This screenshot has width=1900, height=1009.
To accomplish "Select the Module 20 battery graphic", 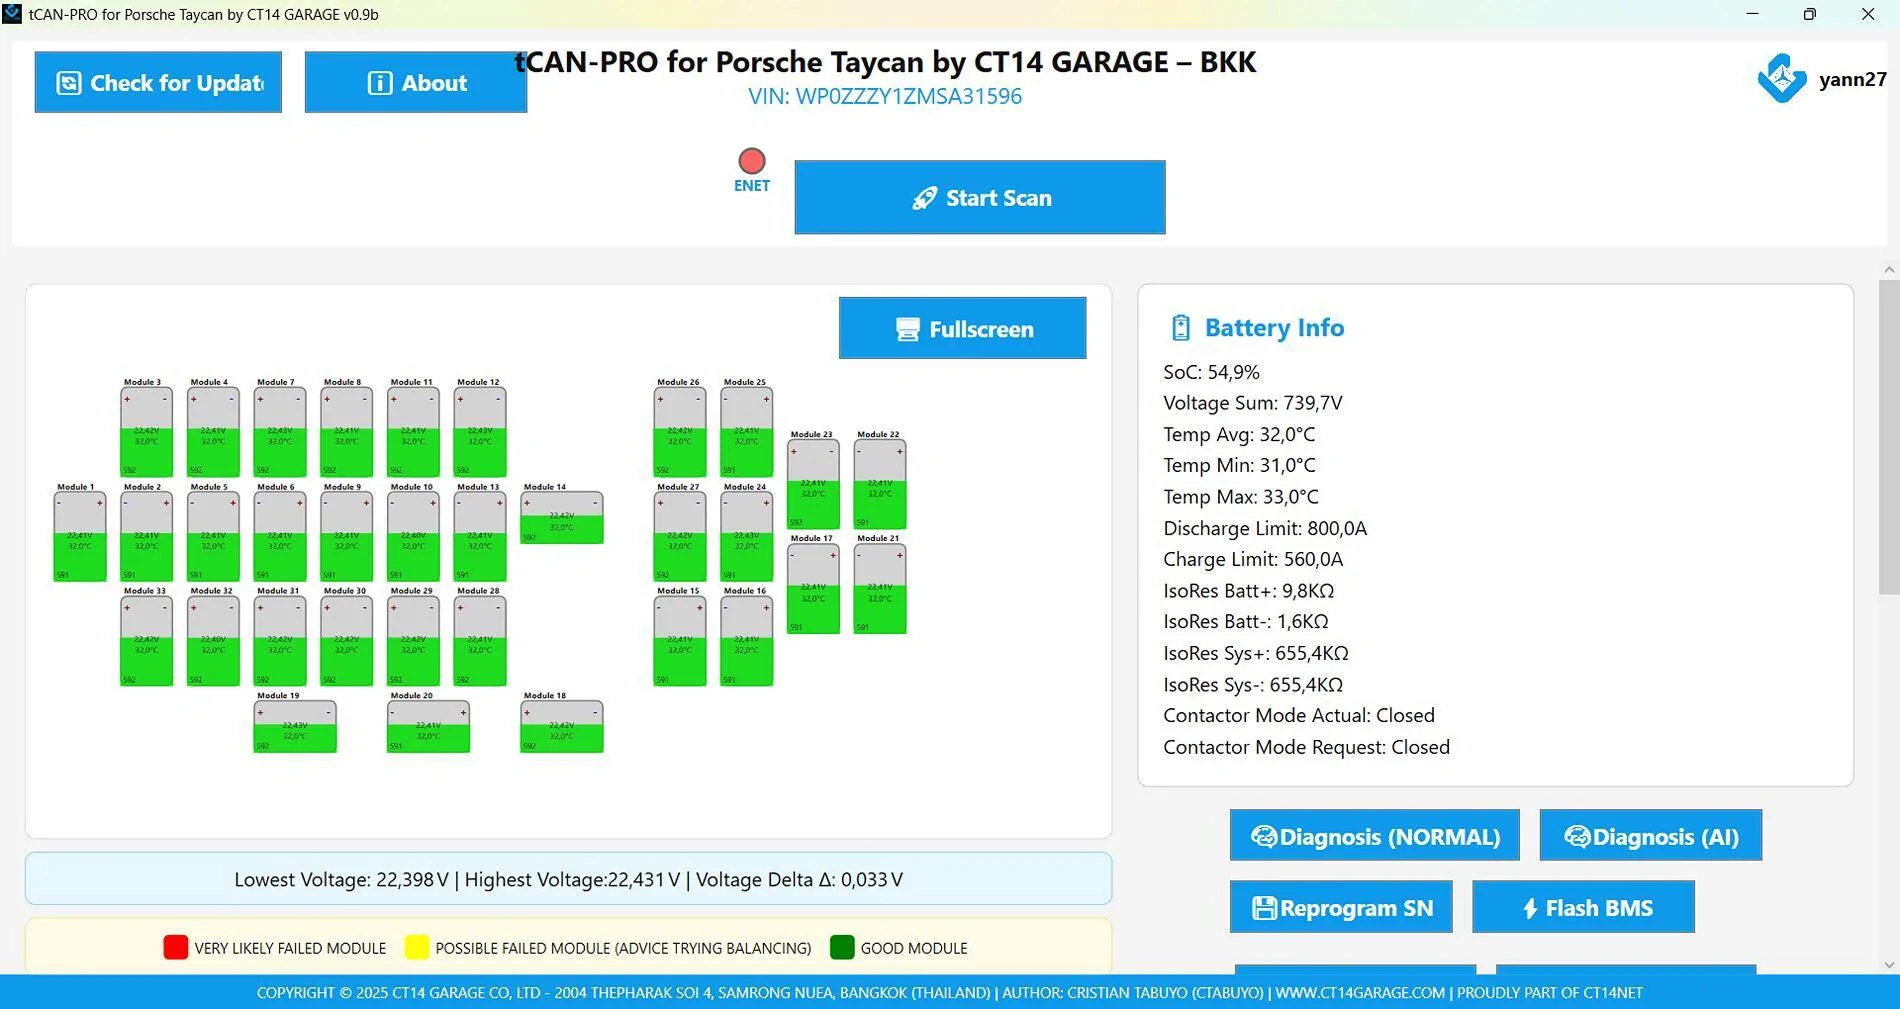I will [x=428, y=727].
